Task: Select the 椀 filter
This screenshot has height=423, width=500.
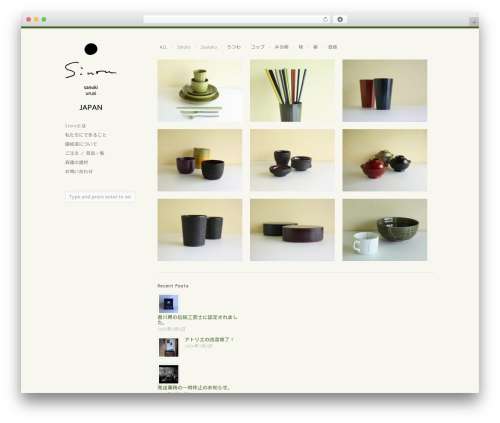Action: click(301, 47)
